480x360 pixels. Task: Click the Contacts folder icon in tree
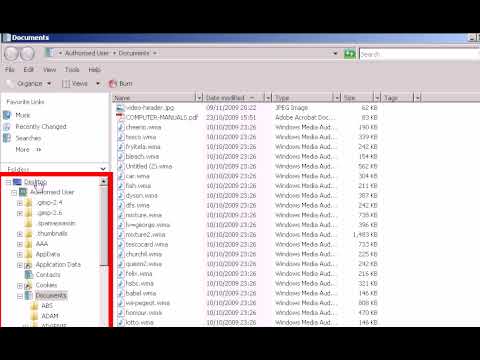[x=29, y=275]
